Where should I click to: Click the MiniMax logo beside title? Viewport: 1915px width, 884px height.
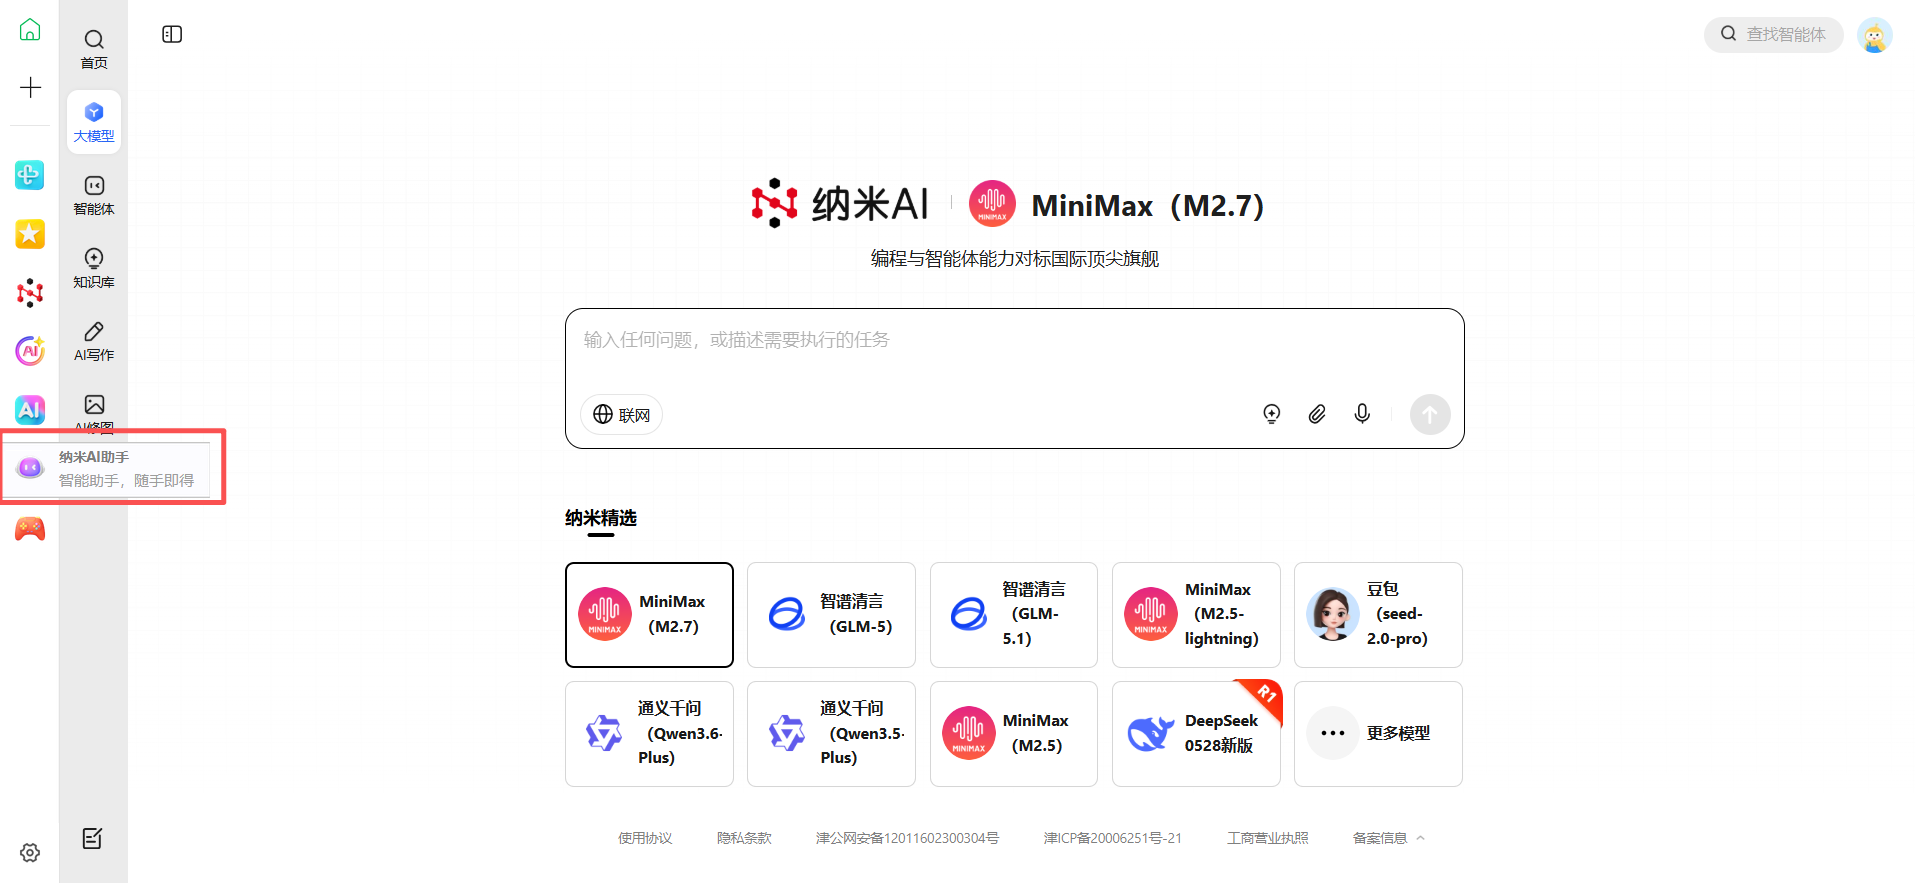pos(992,204)
